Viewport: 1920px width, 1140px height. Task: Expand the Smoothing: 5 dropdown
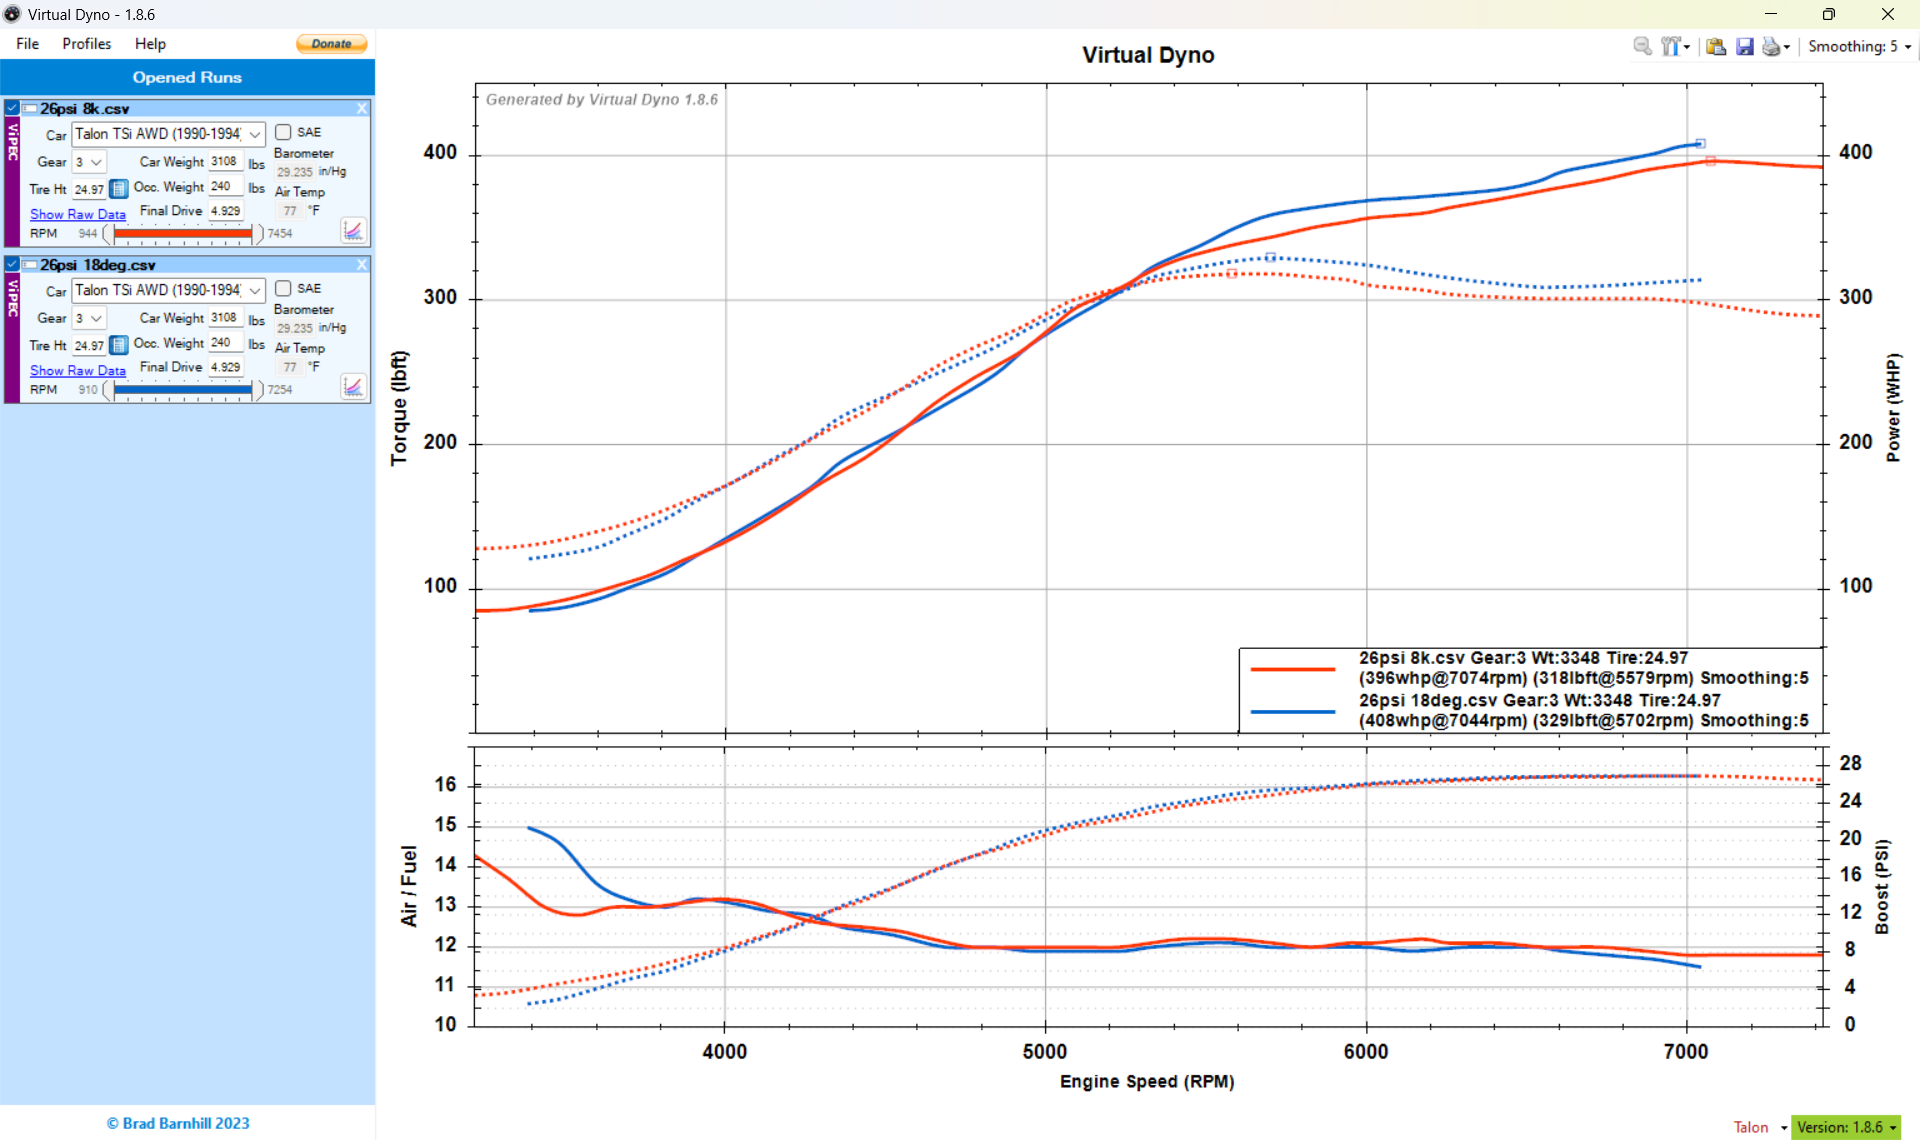pyautogui.click(x=1860, y=46)
